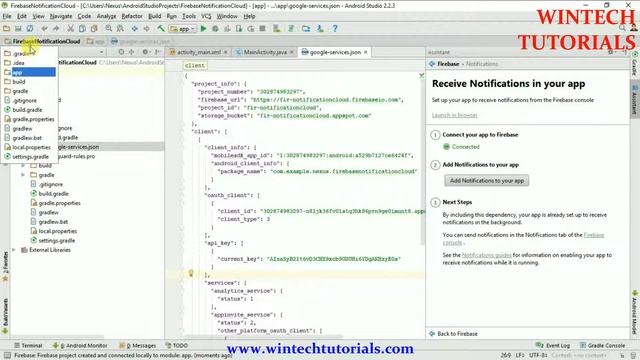This screenshot has height=360, width=640.
Task: Switch to the MainActivity.java editor tab
Action: [265, 52]
